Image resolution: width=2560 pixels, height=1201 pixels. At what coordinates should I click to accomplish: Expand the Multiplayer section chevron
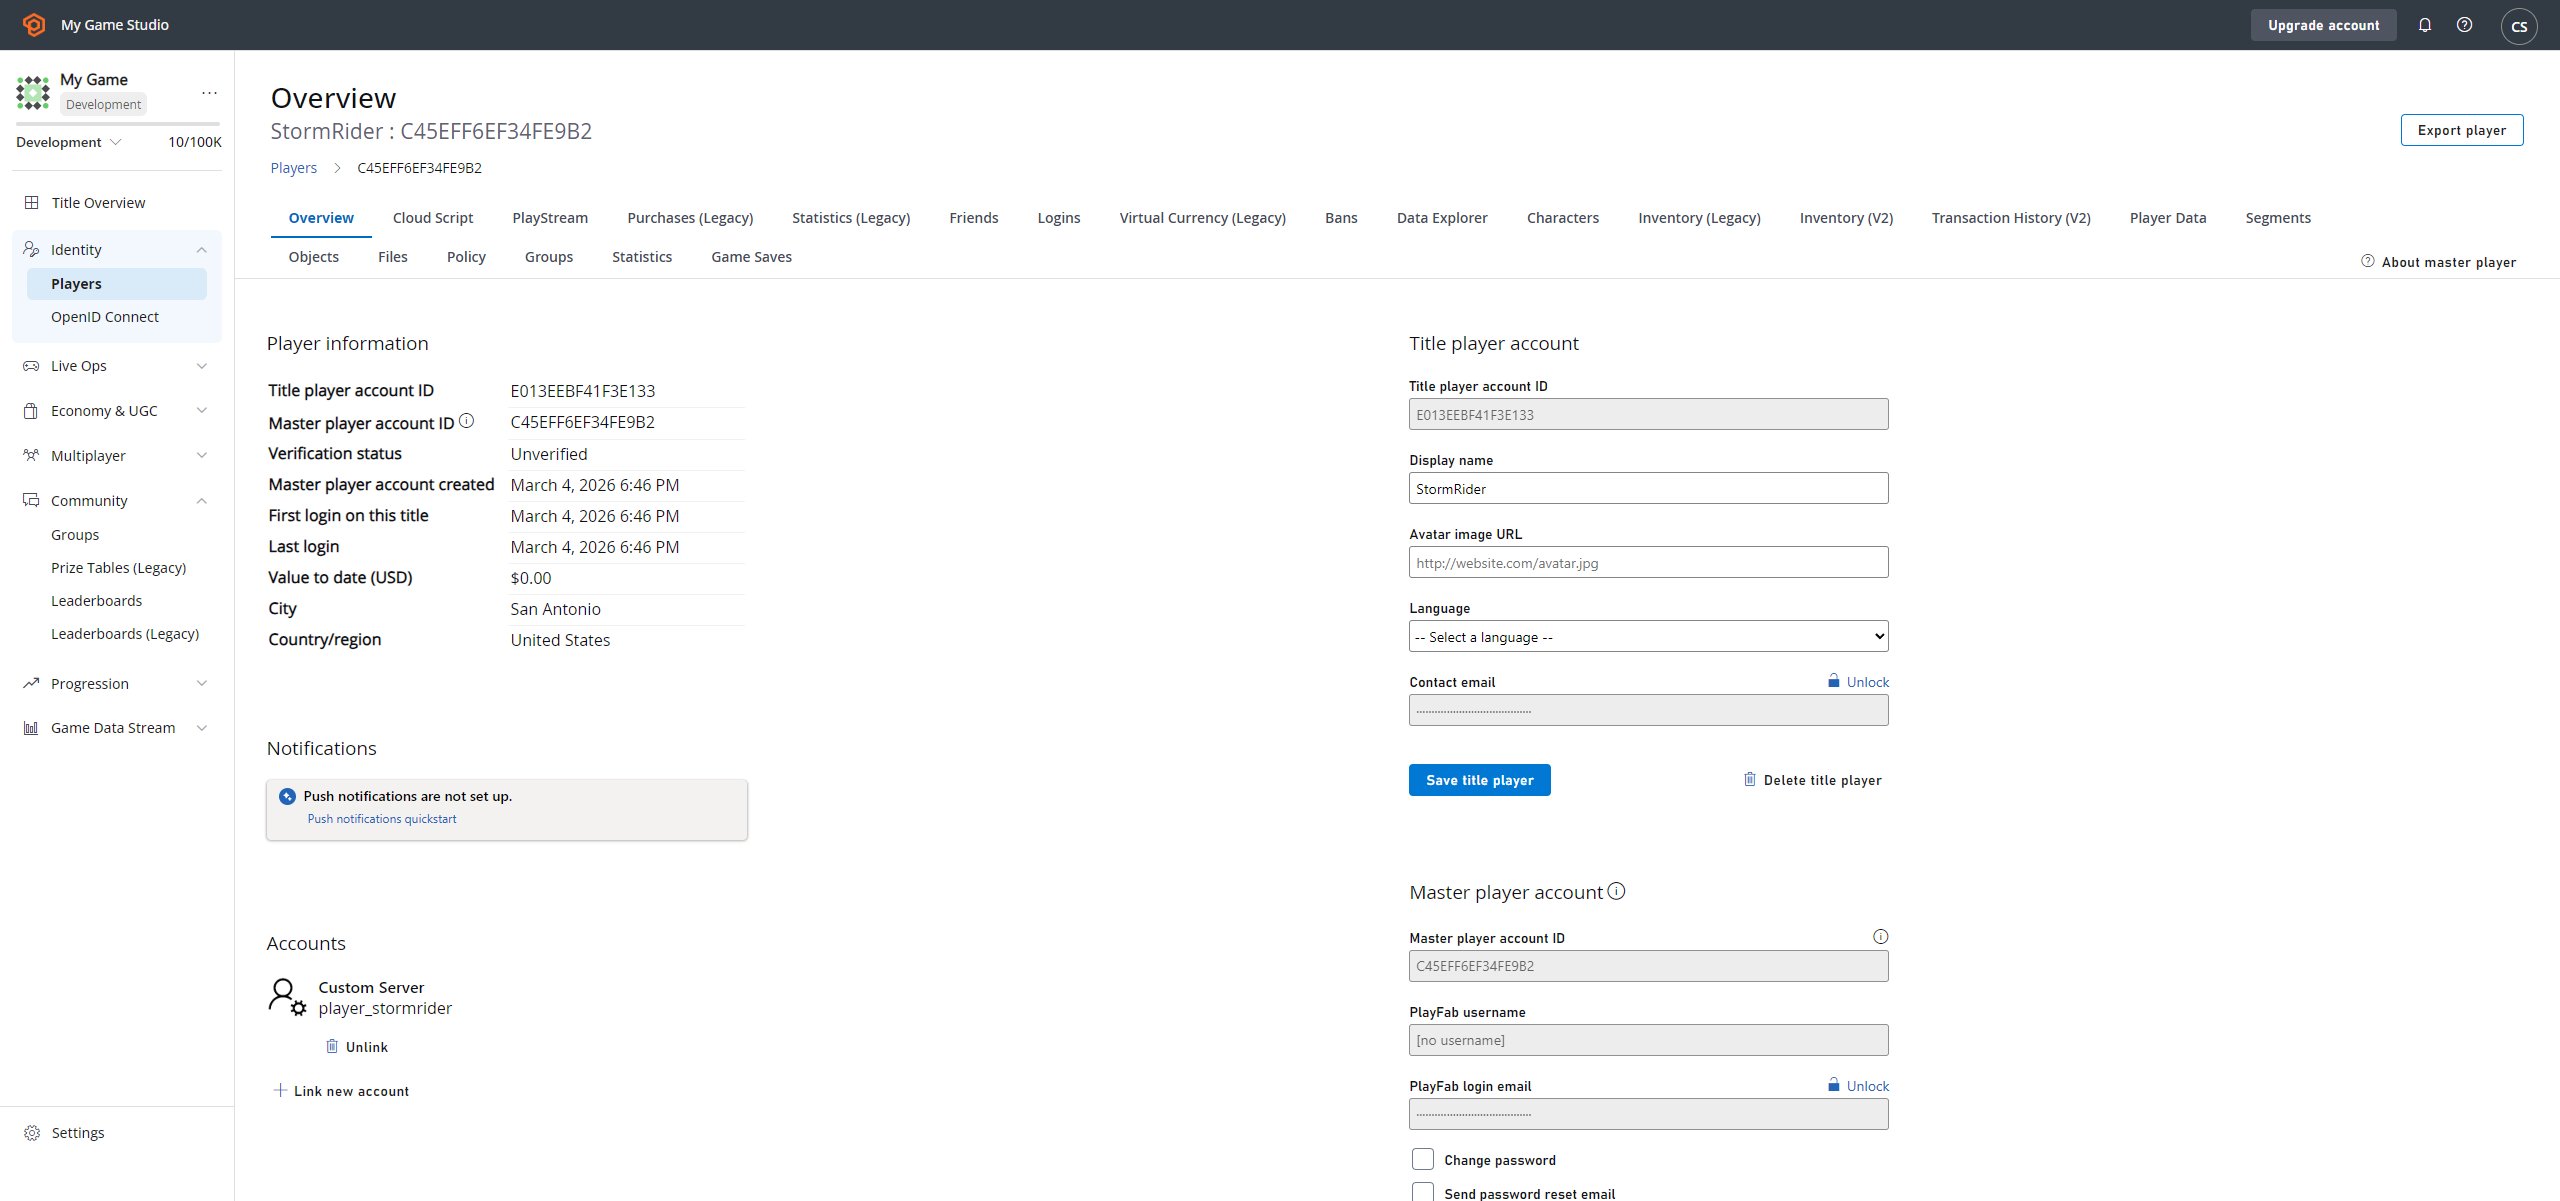click(x=202, y=456)
